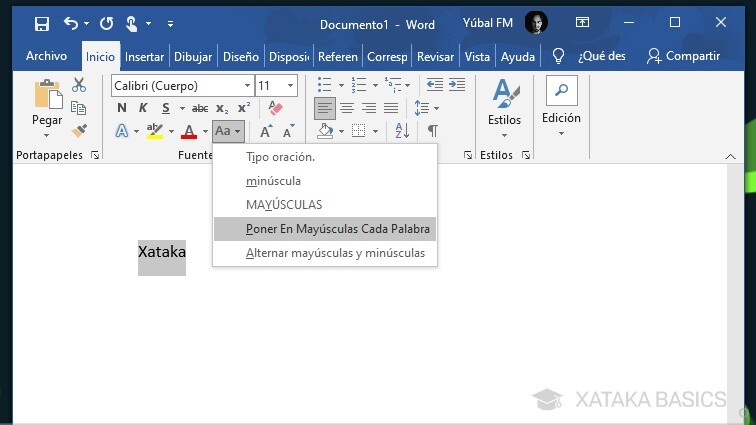
Task: Apply borders to the selection
Action: pyautogui.click(x=359, y=131)
